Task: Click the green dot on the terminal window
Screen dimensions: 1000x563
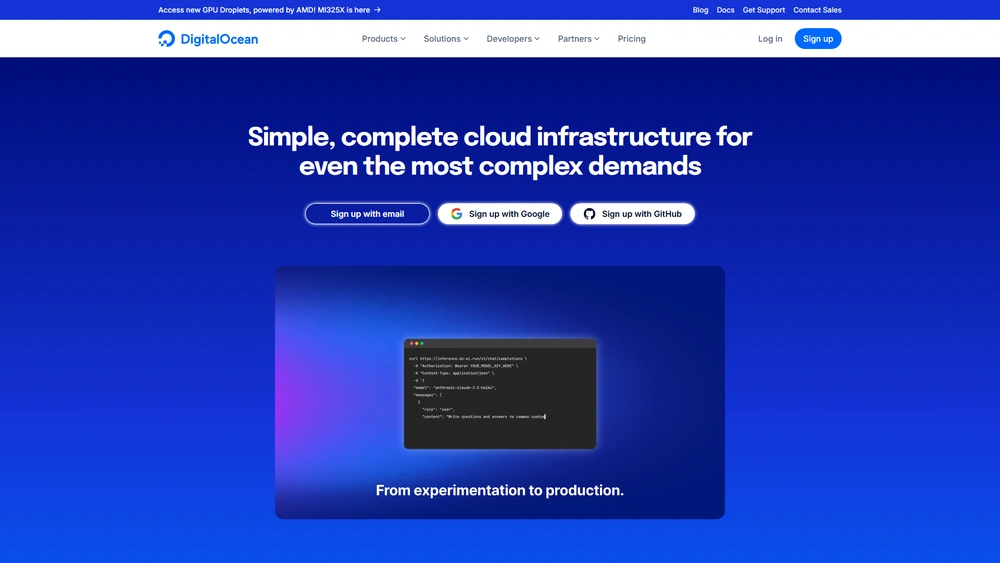Action: pyautogui.click(x=422, y=343)
